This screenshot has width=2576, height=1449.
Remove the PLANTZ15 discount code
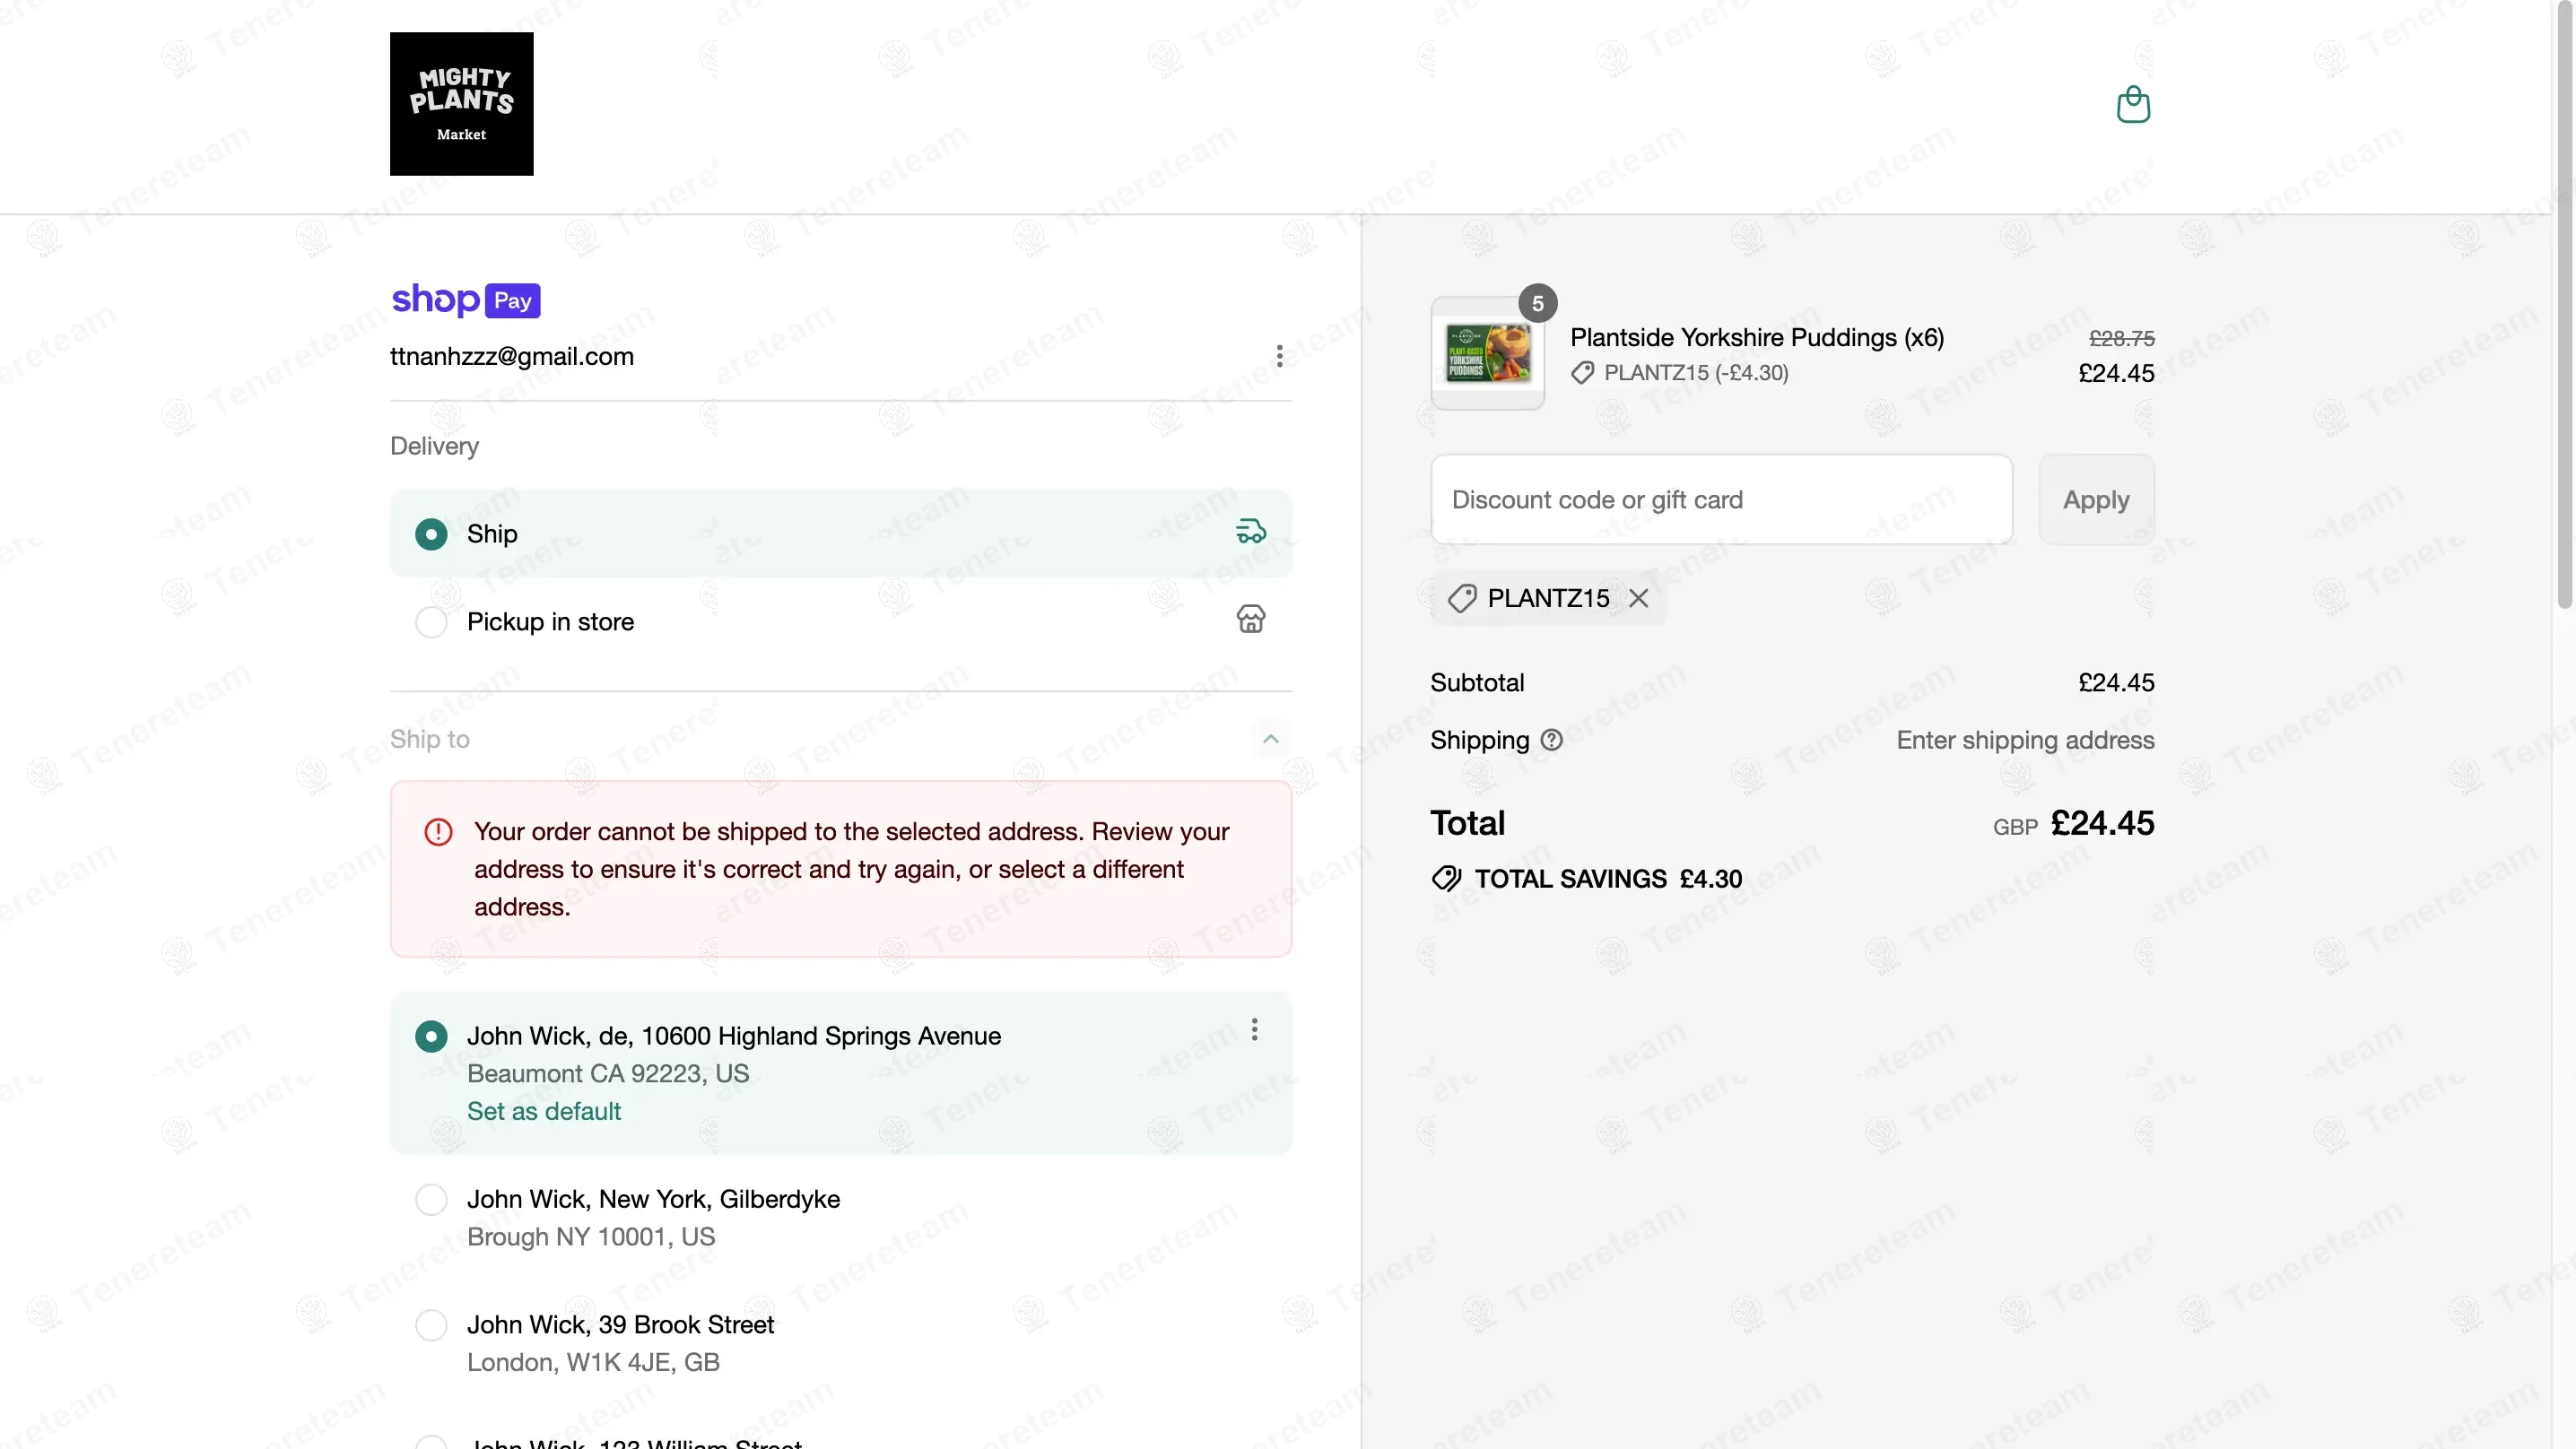pyautogui.click(x=1638, y=598)
